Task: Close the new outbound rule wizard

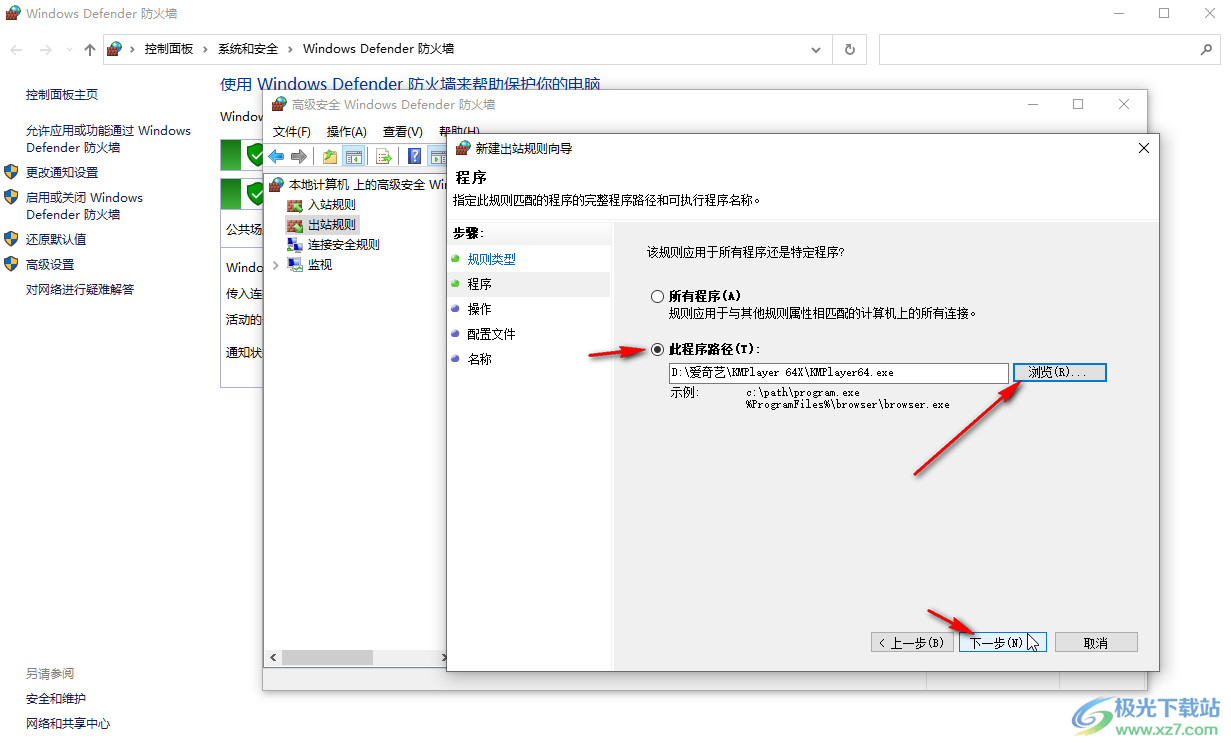Action: [x=1144, y=148]
